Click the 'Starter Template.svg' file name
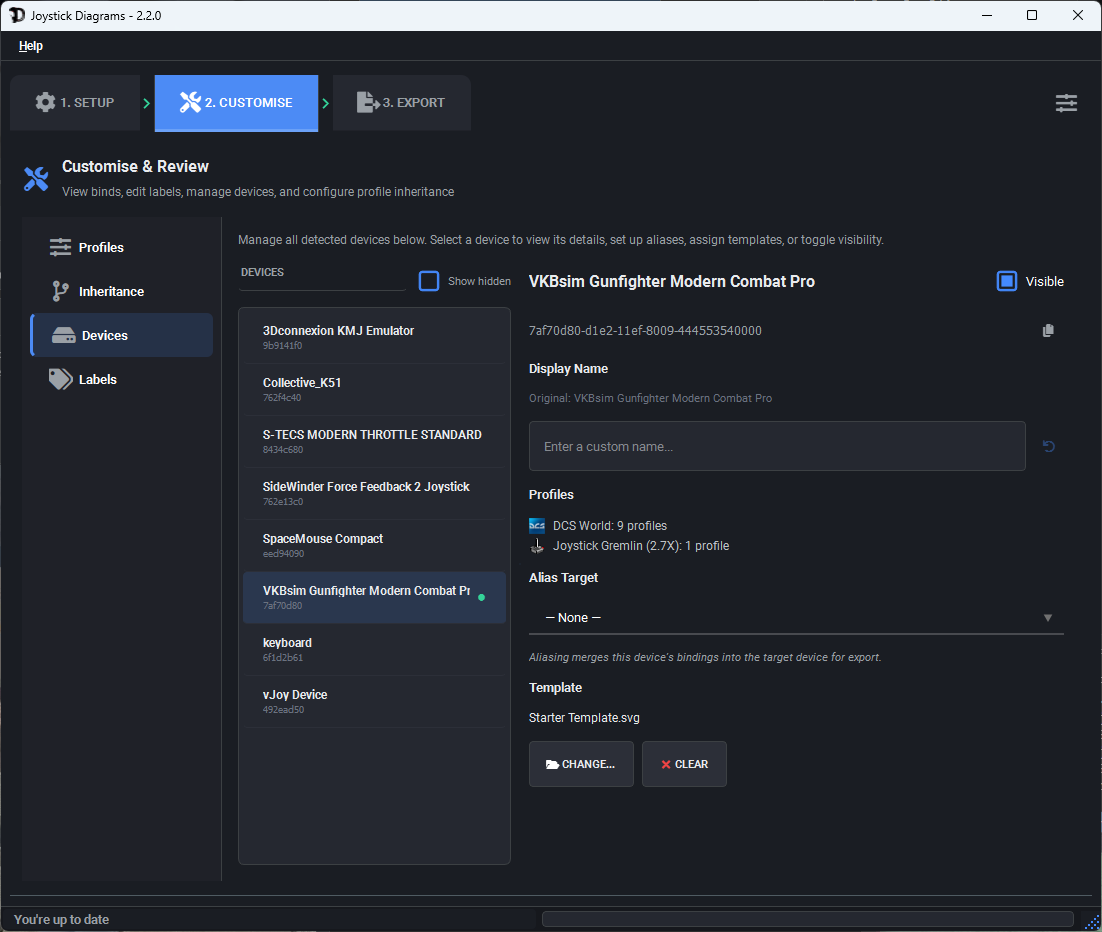Image resolution: width=1102 pixels, height=932 pixels. click(x=584, y=718)
